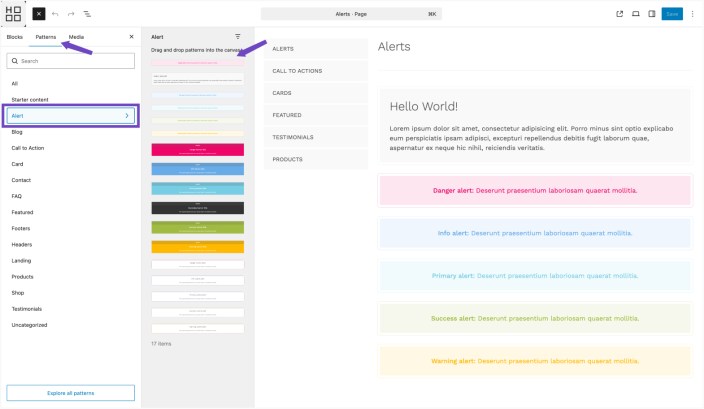Switch to the Media tab
The height and width of the screenshot is (409, 704).
click(76, 37)
